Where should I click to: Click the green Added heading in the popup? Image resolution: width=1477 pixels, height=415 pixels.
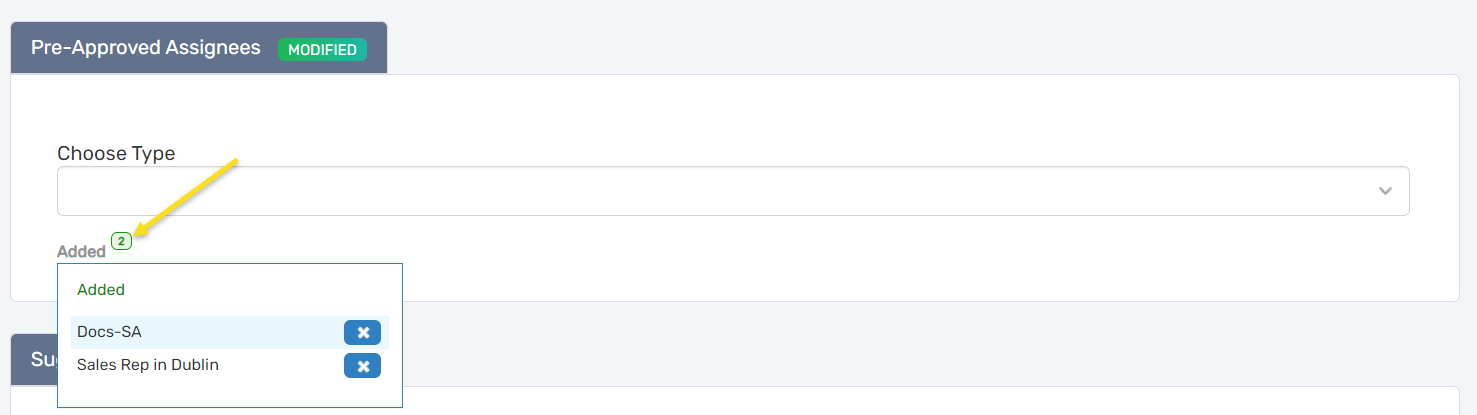(101, 290)
